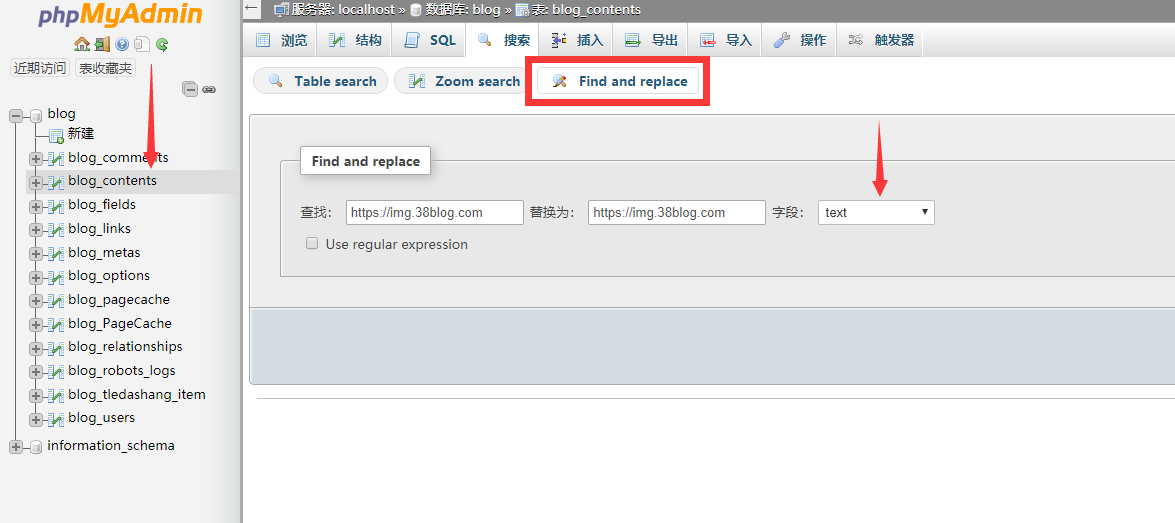Click the phpMyAdmin home icon
Image resolution: width=1175 pixels, height=523 pixels.
click(82, 45)
